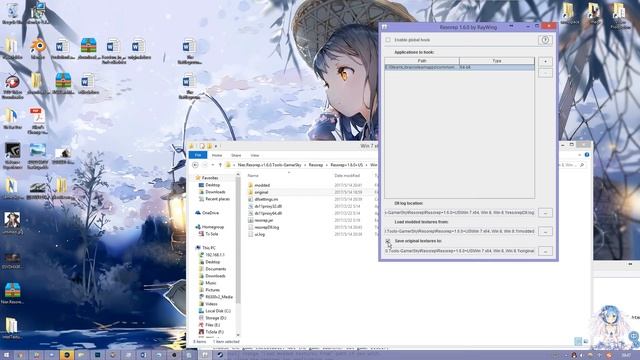640x360 pixels.
Task: Browse for Save original textures folder
Action: point(545,251)
